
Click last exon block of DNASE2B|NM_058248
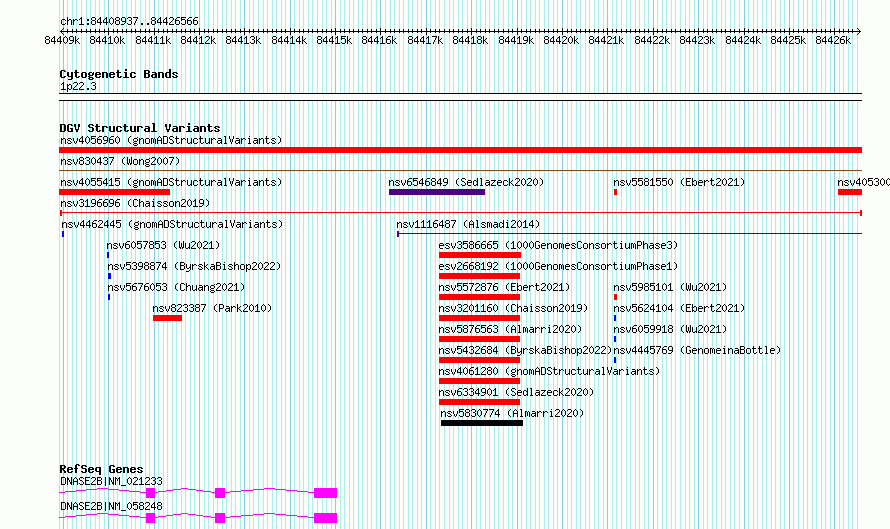tap(326, 518)
